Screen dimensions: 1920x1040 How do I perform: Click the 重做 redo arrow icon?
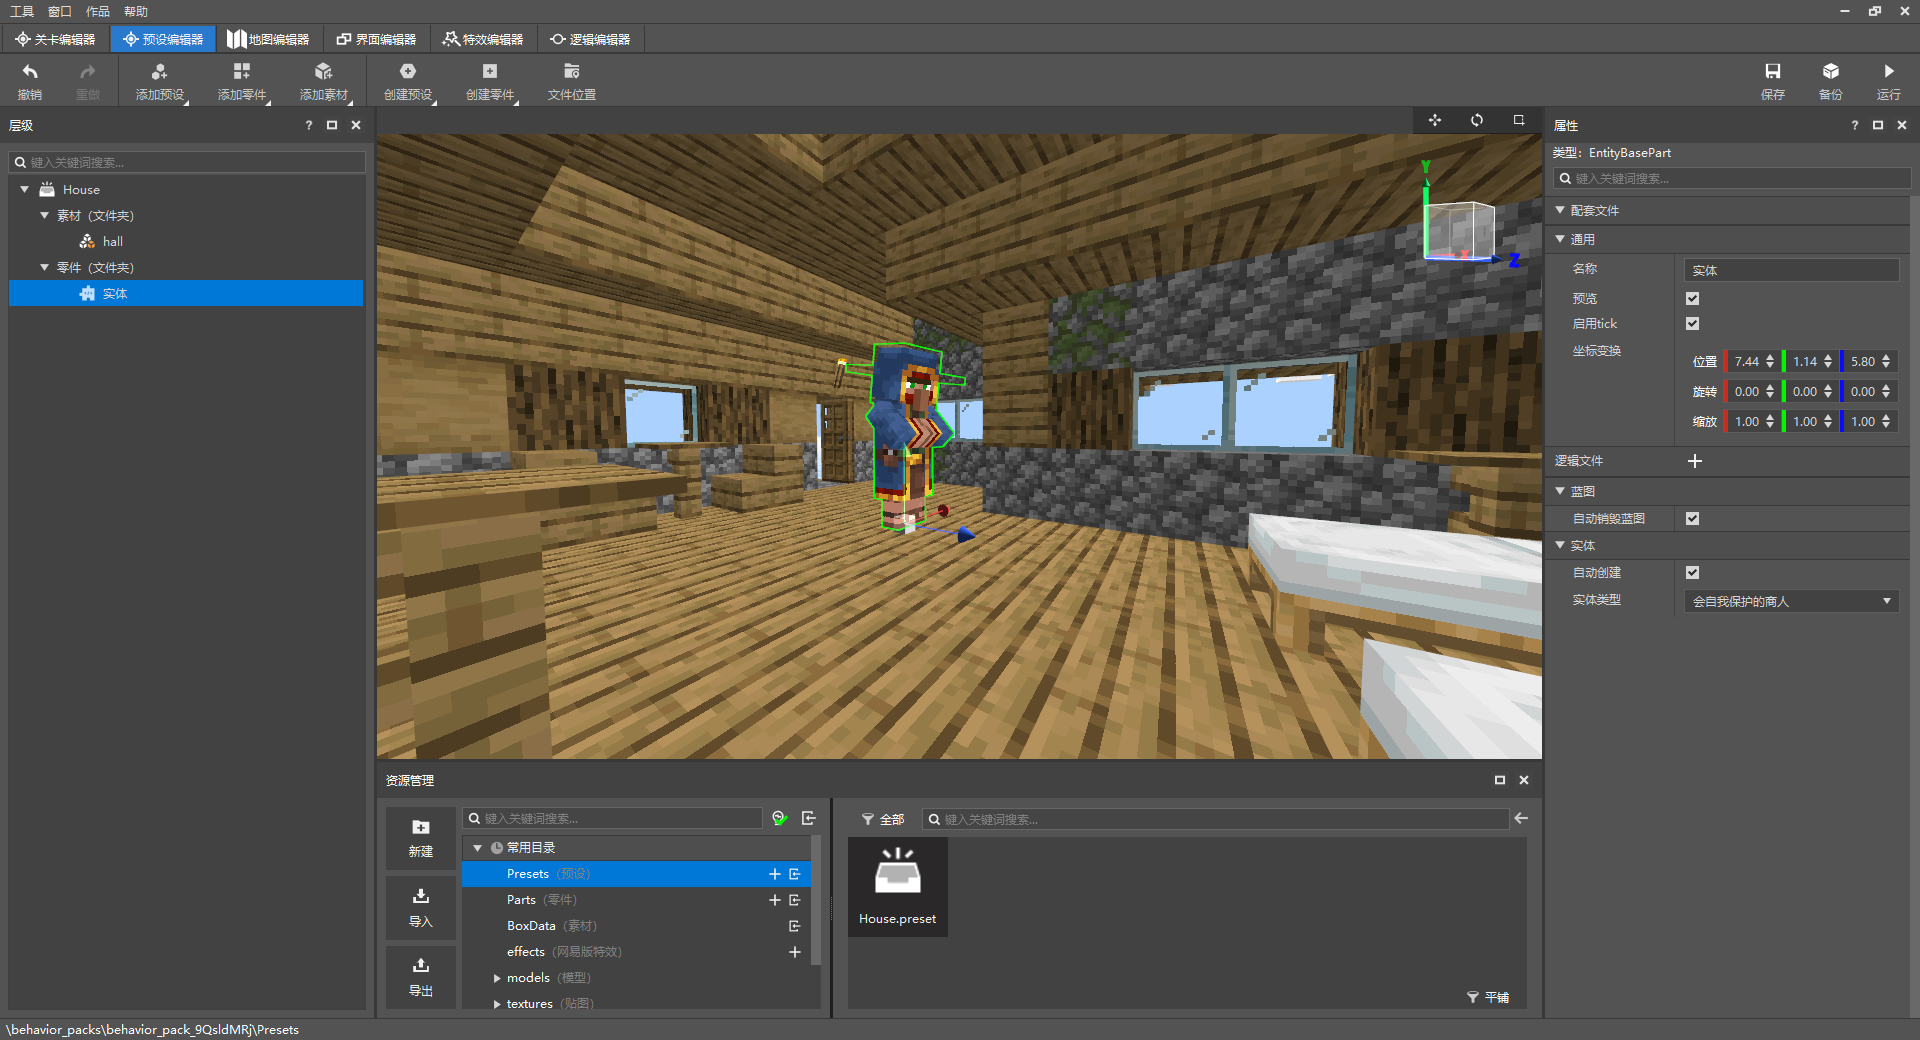coord(88,71)
